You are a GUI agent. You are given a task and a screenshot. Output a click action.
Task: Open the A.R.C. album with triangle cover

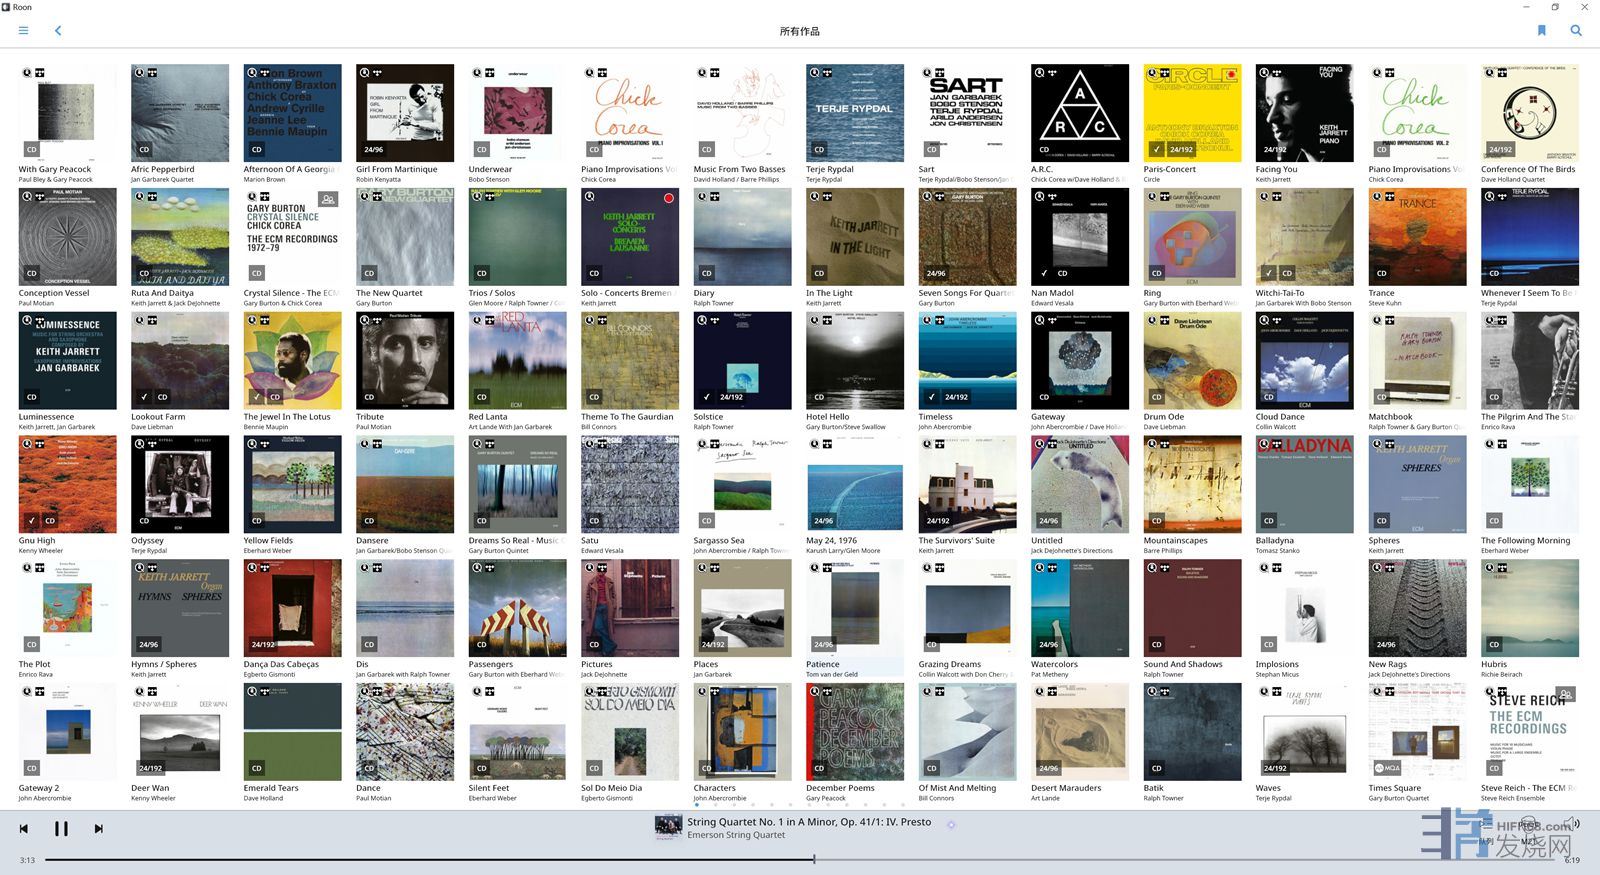tap(1079, 112)
